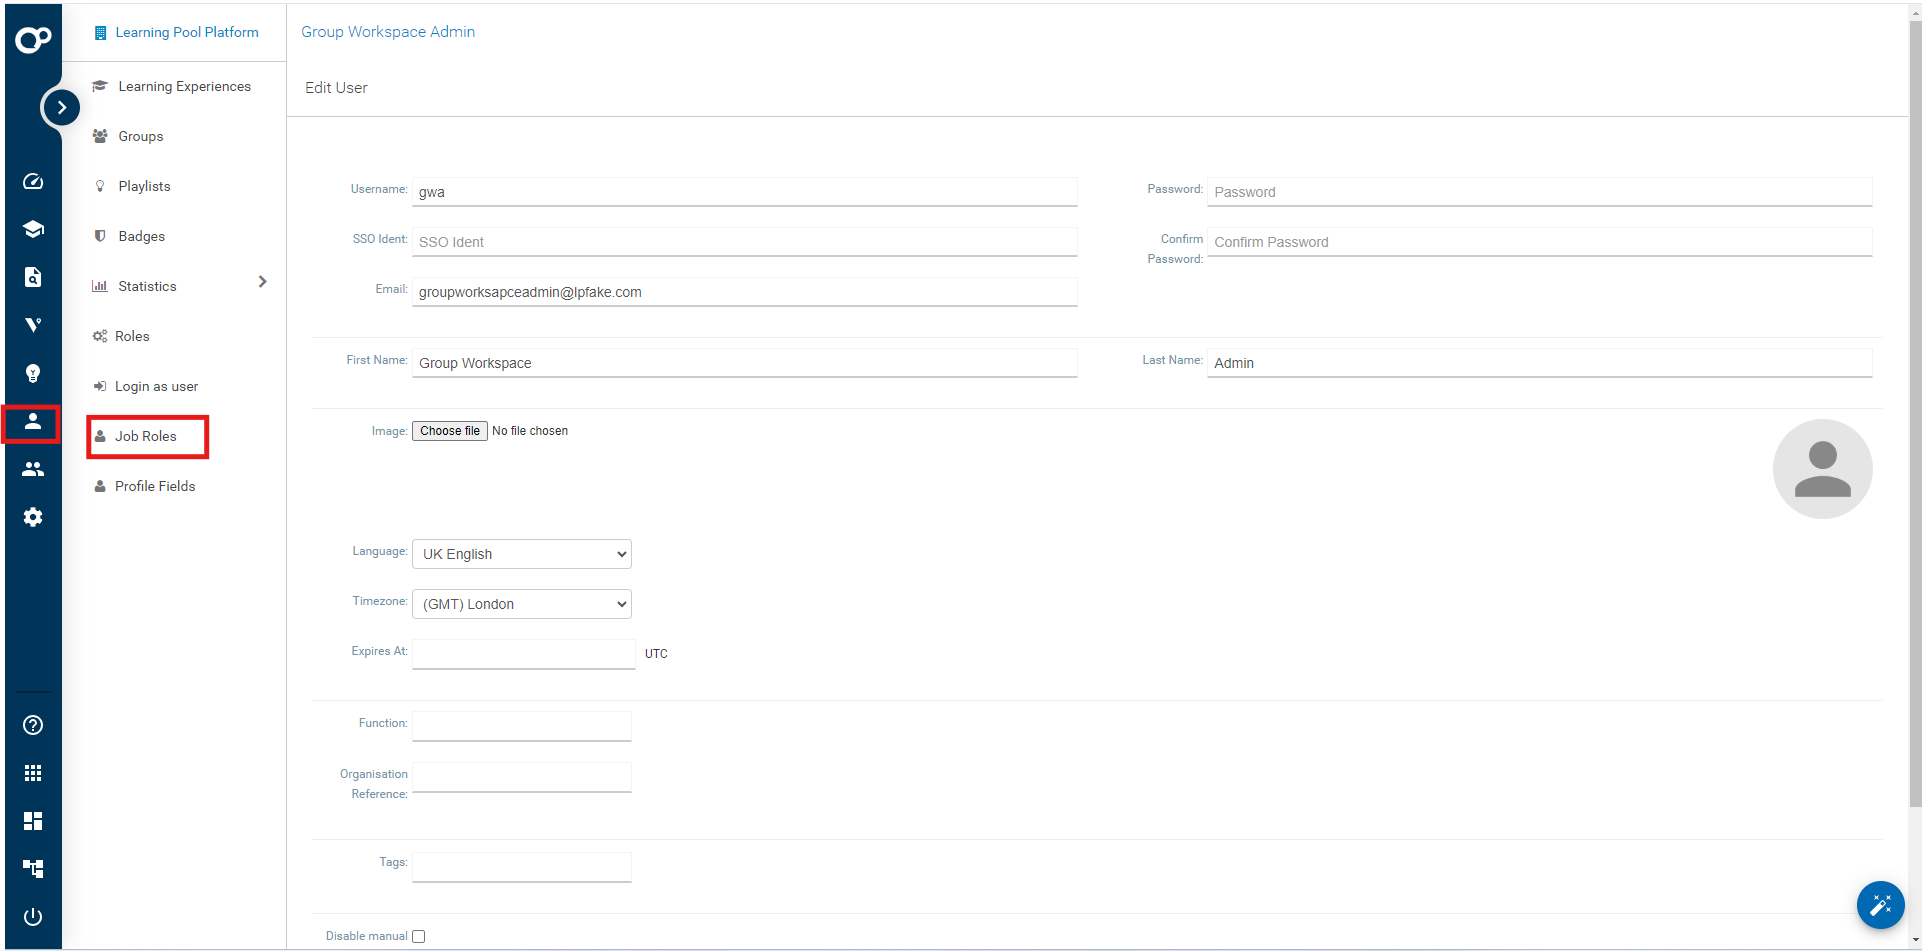Open the multi-user group icon in sidebar

point(33,469)
